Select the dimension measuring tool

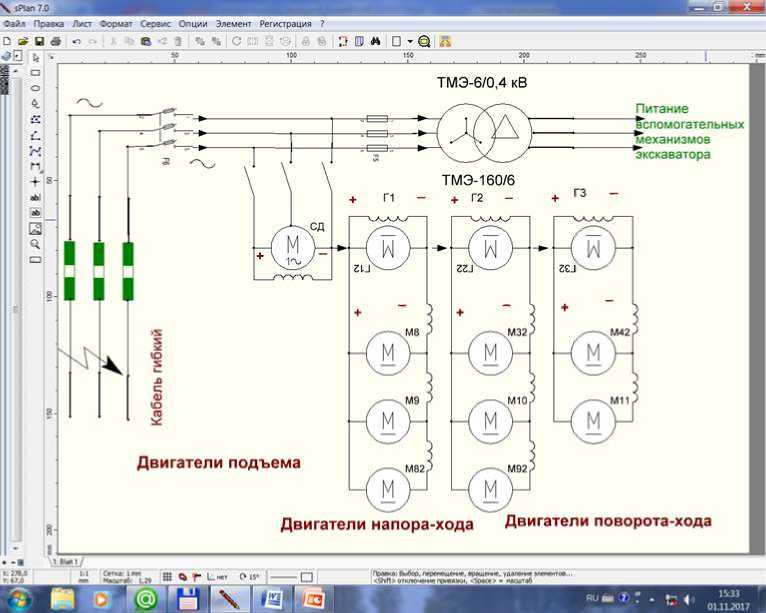point(35,167)
